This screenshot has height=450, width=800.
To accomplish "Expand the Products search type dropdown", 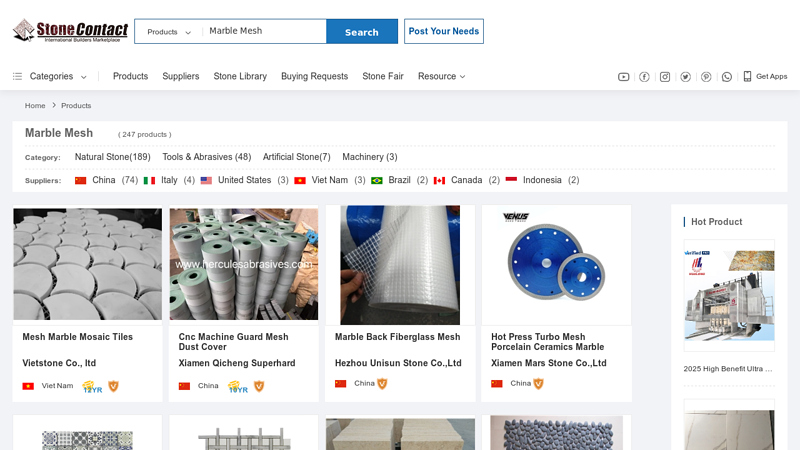I will (168, 32).
